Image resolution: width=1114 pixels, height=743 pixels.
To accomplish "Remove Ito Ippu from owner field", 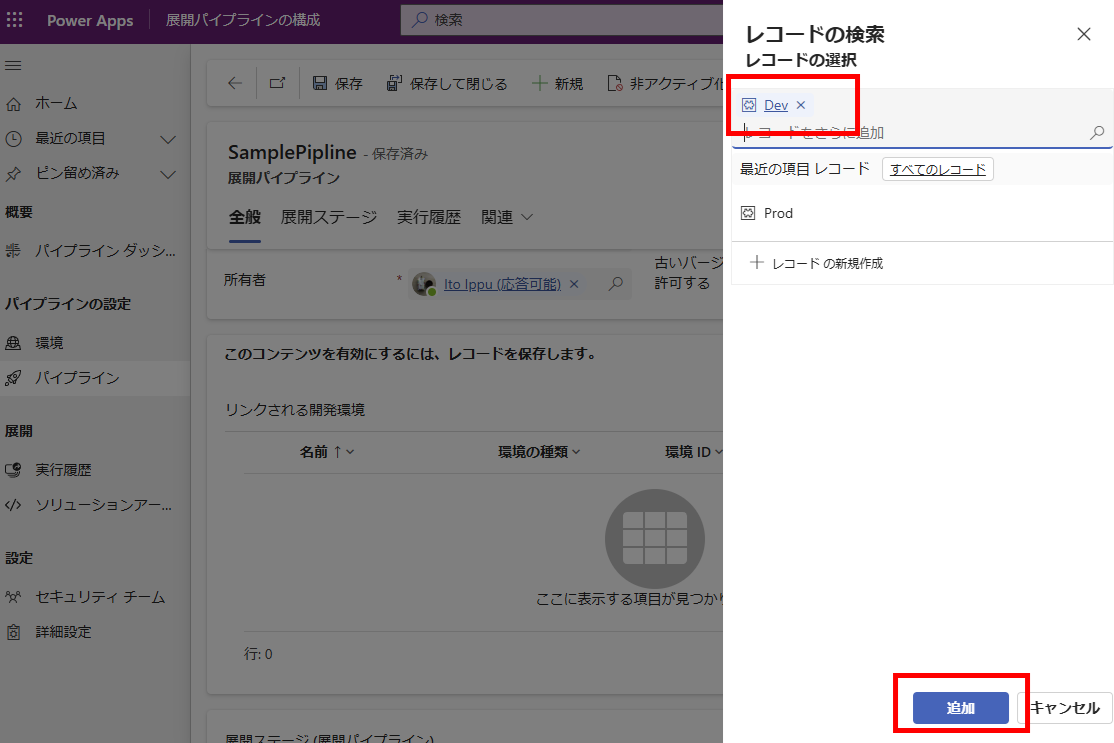I will pyautogui.click(x=574, y=284).
